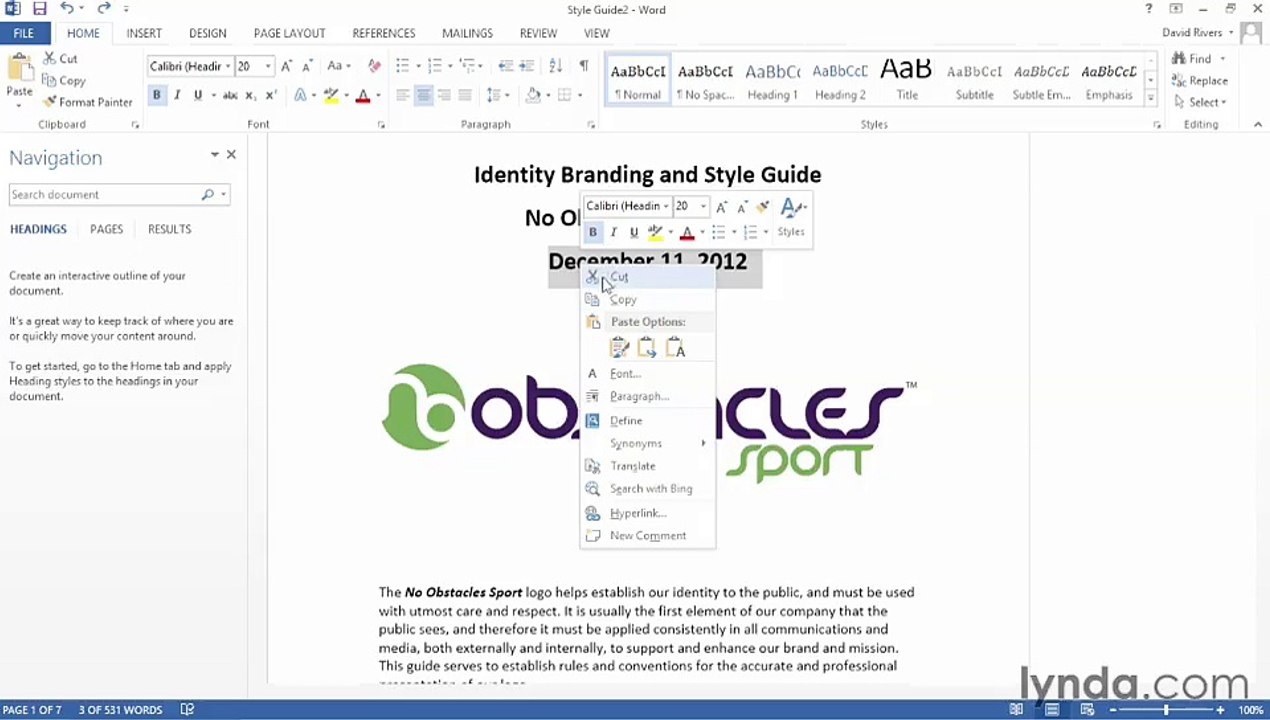Click the Keep Text Only paste option
Viewport: 1270px width, 720px height.
pyautogui.click(x=676, y=348)
